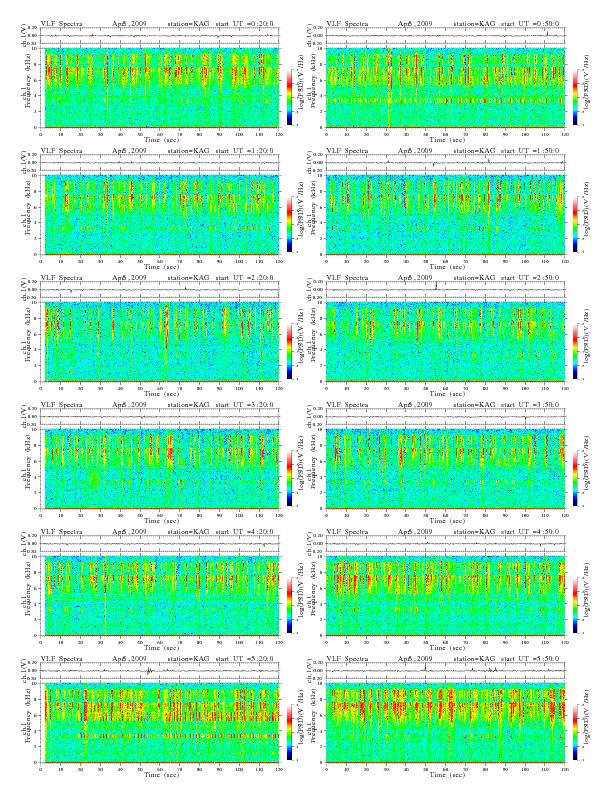This screenshot has width=612, height=792.
Task: Click 'VLF Spectra' heading of the 0:50:0 panel
Action: [347, 23]
